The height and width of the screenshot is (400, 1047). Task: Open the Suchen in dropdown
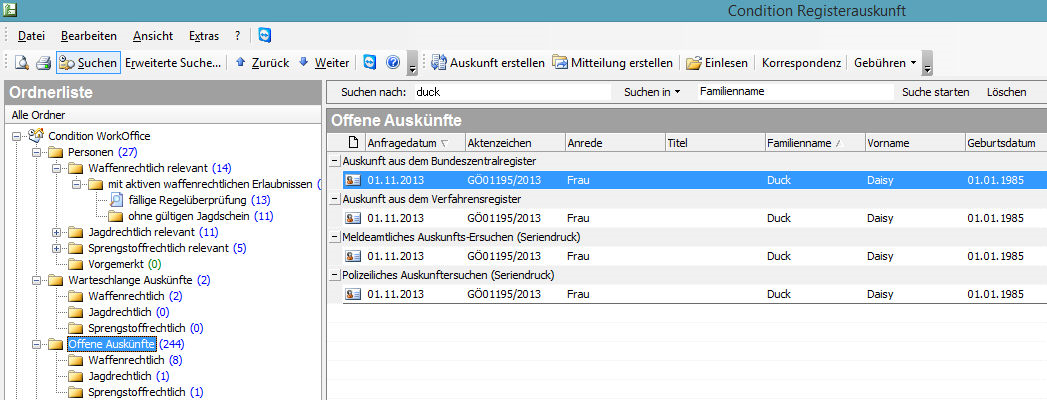point(650,92)
